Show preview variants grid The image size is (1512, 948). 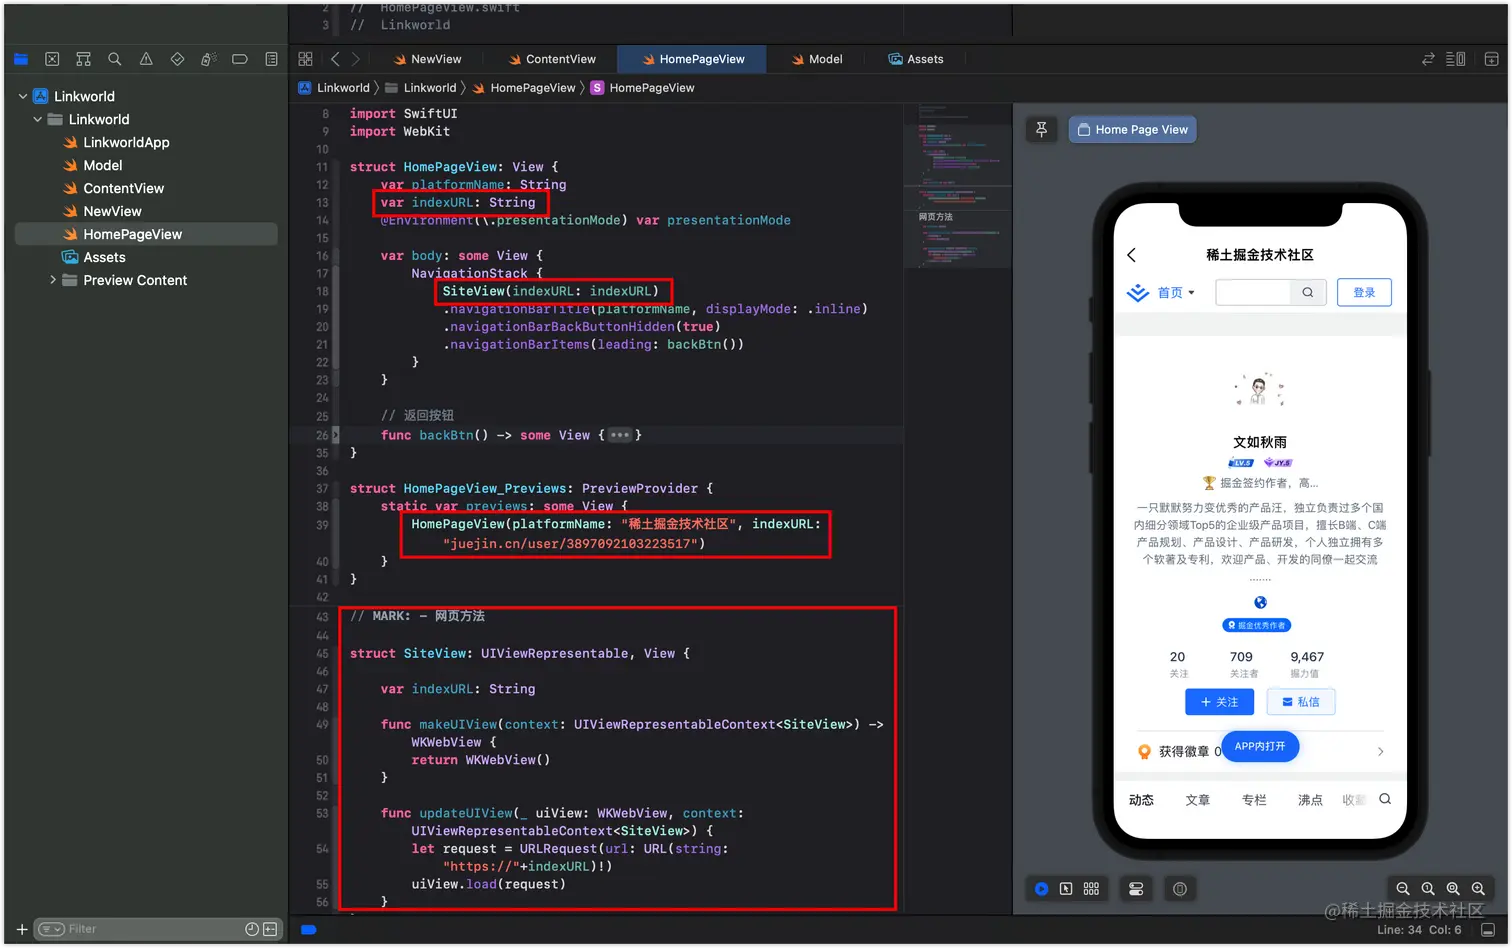pyautogui.click(x=1091, y=888)
